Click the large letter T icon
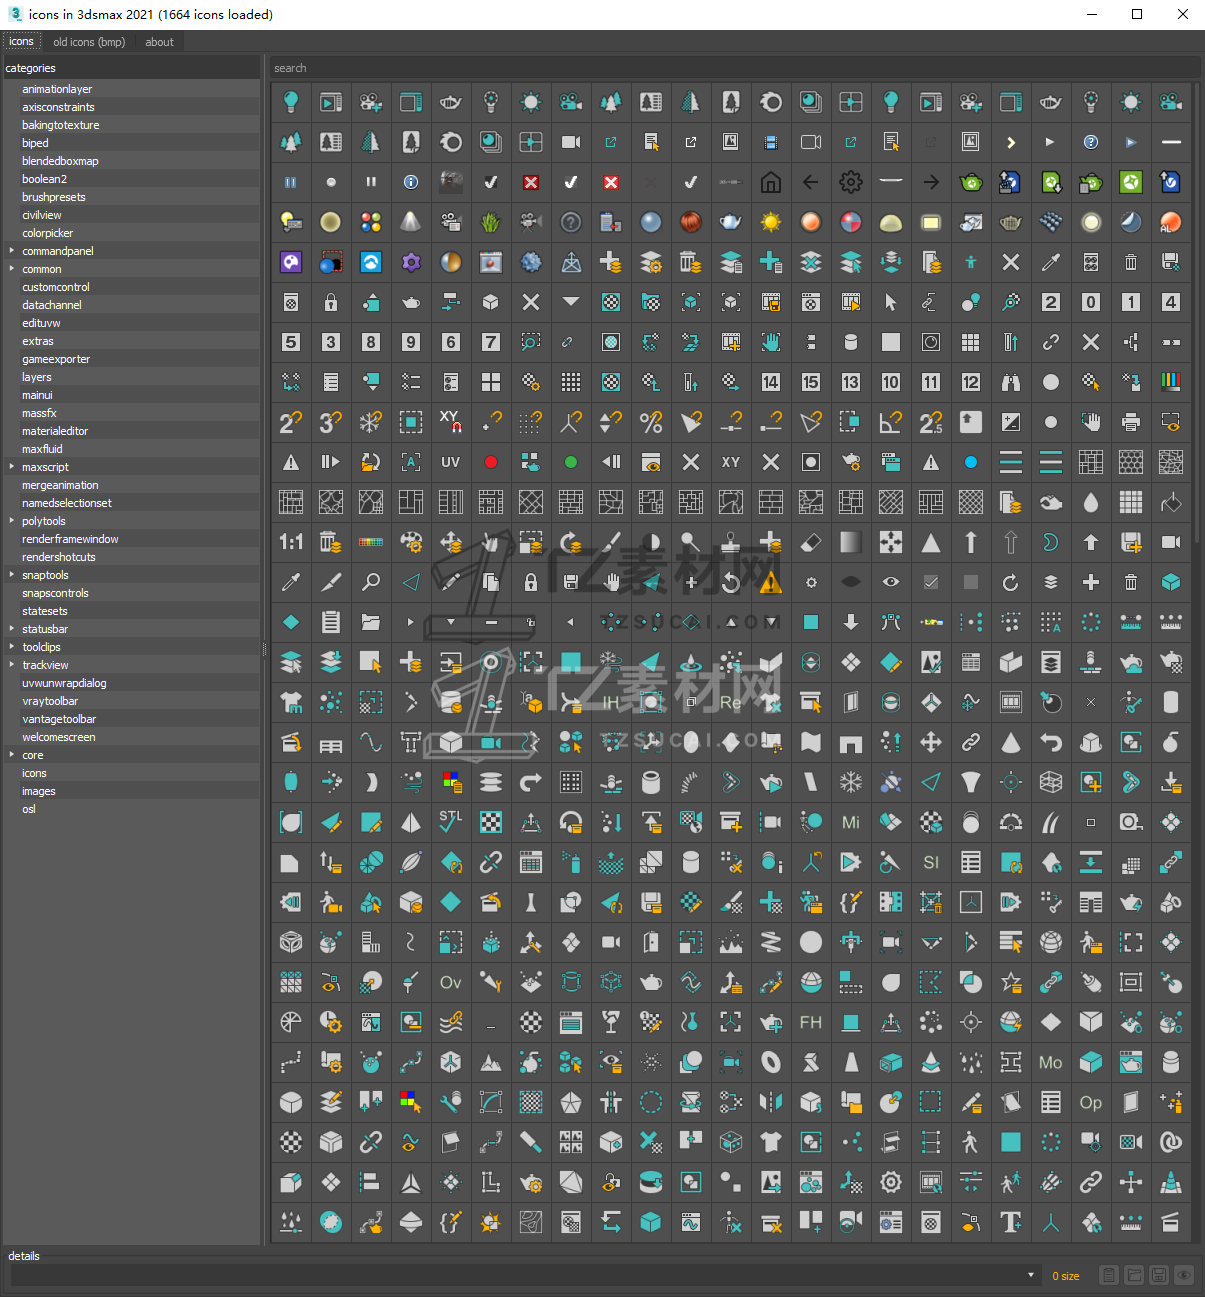 click(1011, 1222)
